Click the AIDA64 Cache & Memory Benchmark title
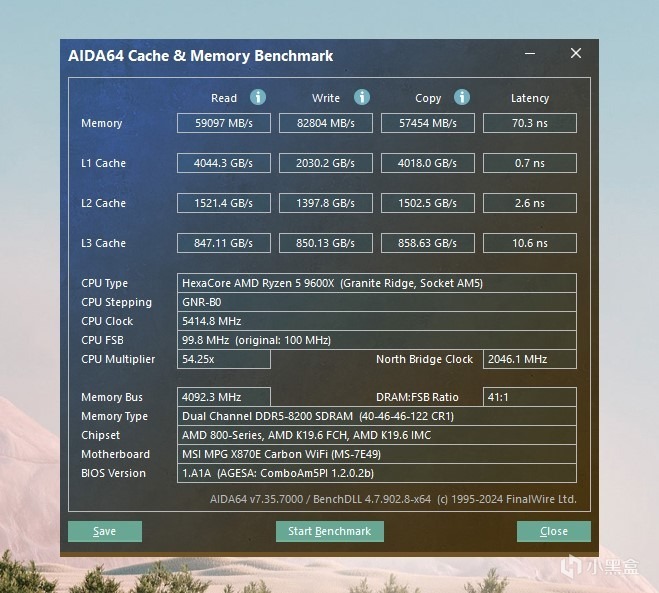The width and height of the screenshot is (659, 593). tap(200, 55)
